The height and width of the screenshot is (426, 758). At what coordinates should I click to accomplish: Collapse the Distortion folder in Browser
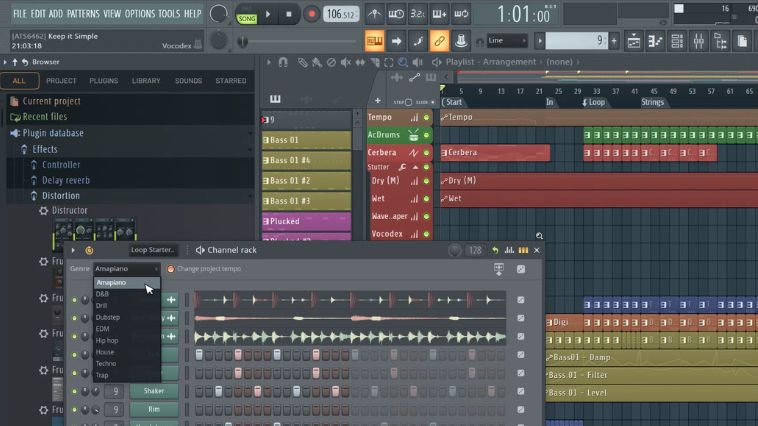click(x=60, y=196)
